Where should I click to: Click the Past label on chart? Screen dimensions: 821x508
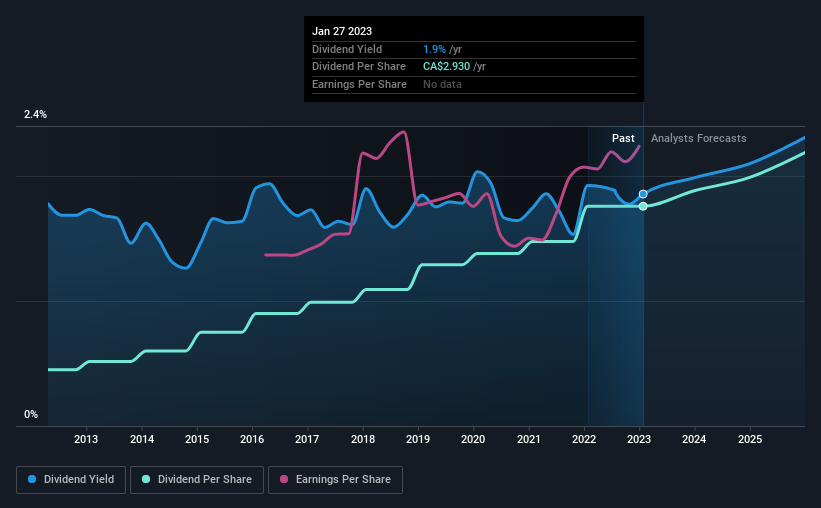pyautogui.click(x=623, y=138)
